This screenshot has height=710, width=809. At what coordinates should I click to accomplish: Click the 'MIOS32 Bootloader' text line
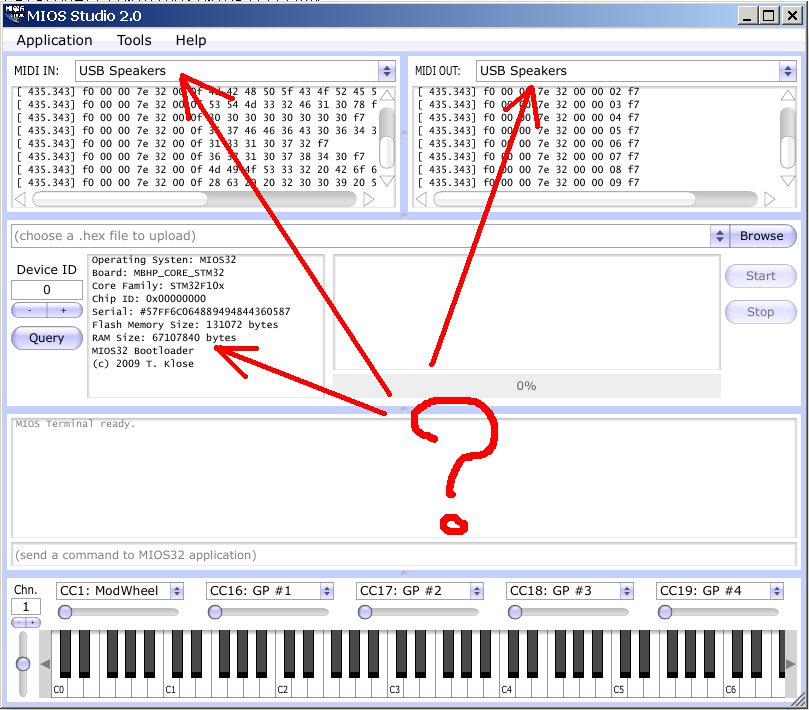(x=142, y=350)
